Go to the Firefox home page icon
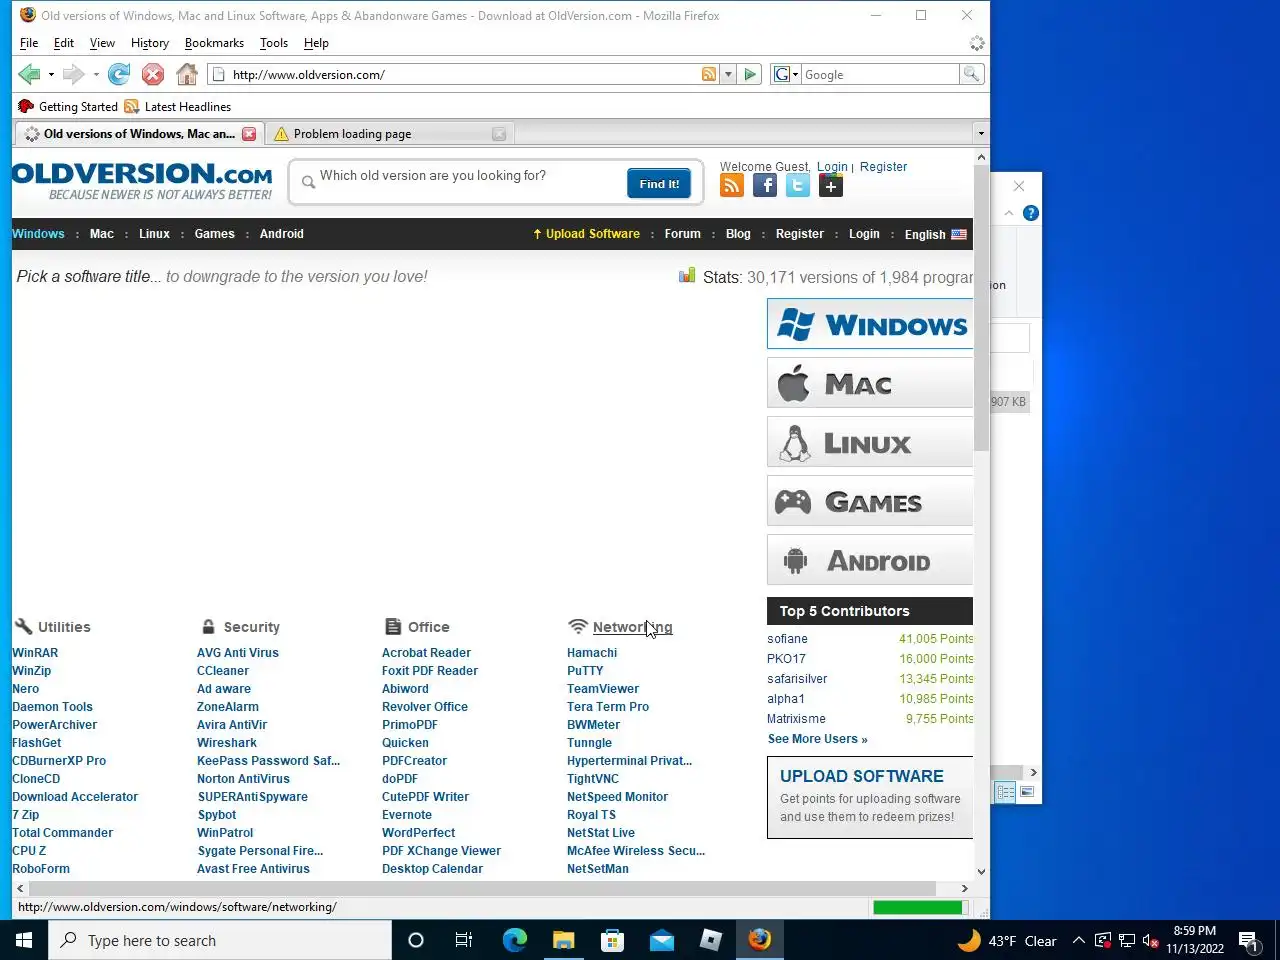Viewport: 1280px width, 960px height. 186,74
